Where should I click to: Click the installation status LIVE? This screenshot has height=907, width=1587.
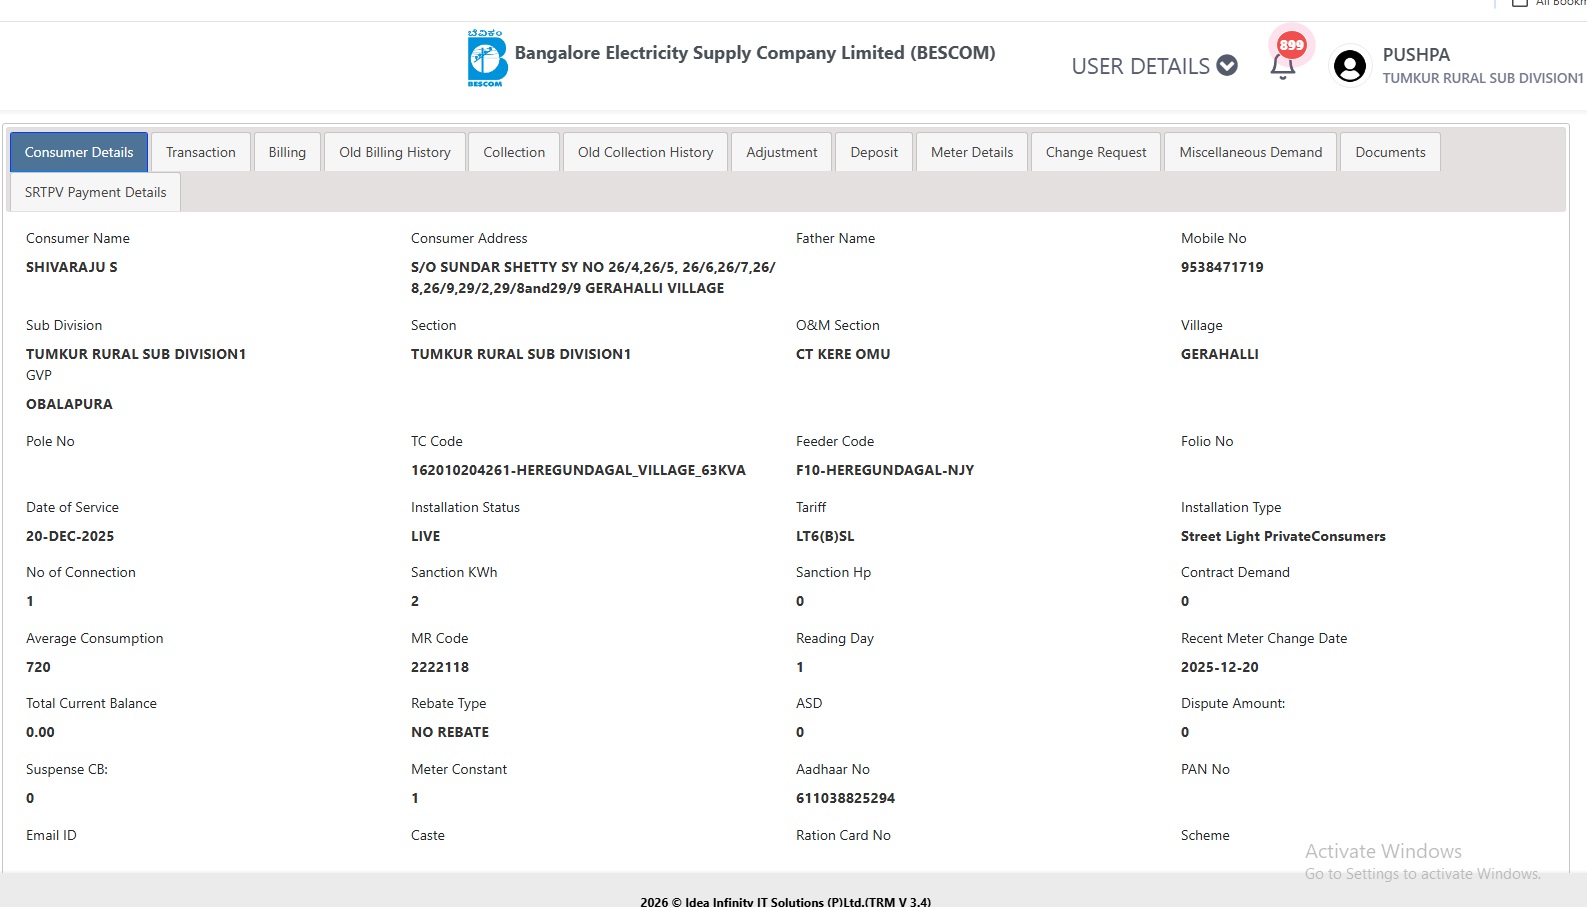point(426,536)
